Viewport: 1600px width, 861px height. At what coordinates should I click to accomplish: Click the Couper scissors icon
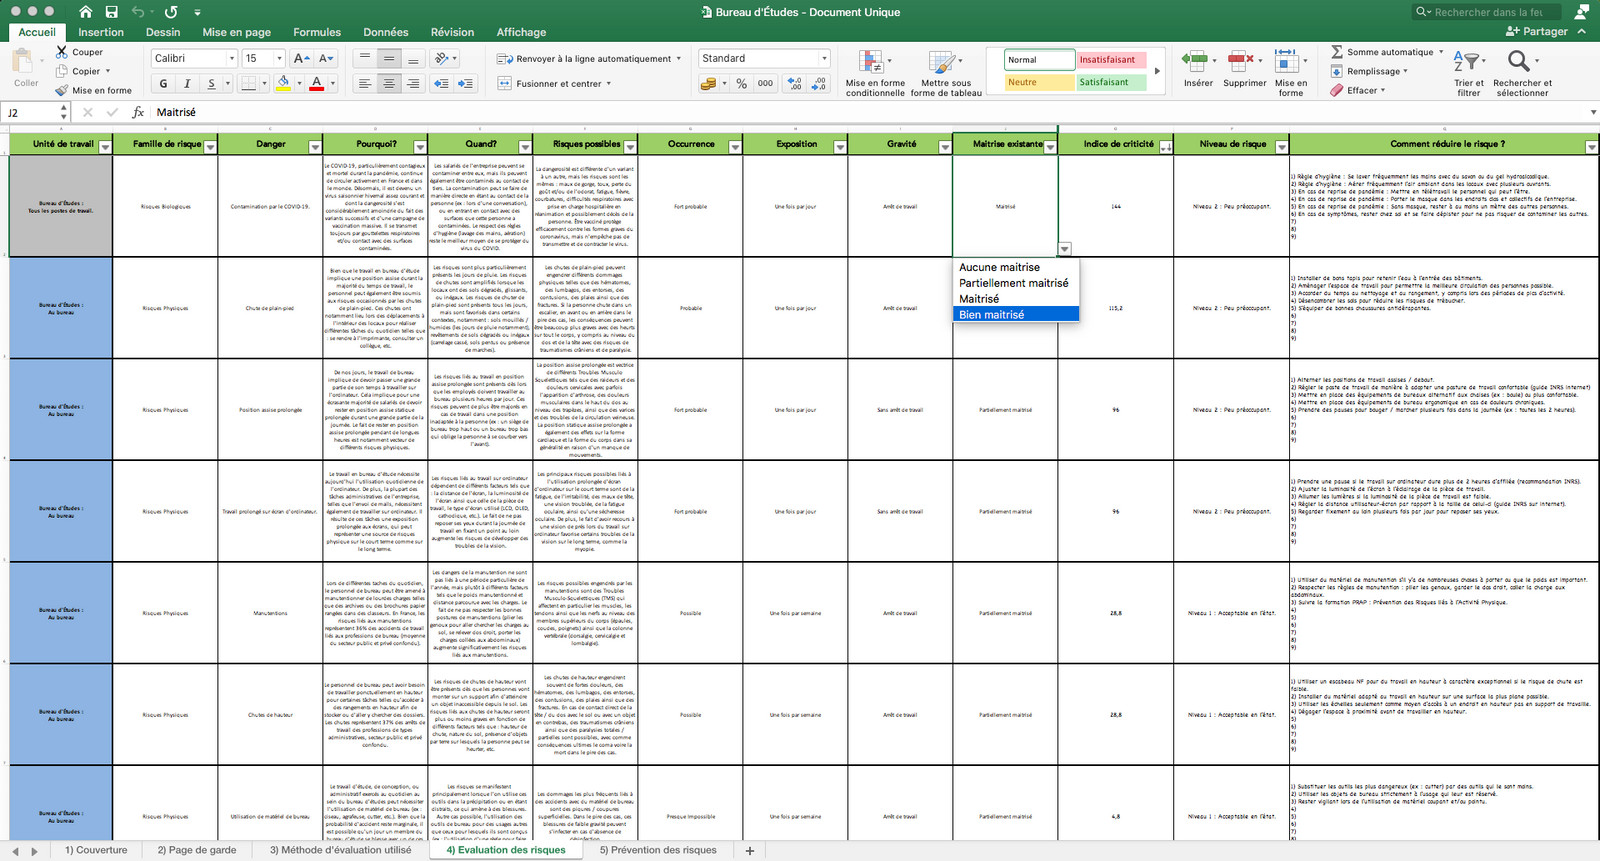(62, 52)
